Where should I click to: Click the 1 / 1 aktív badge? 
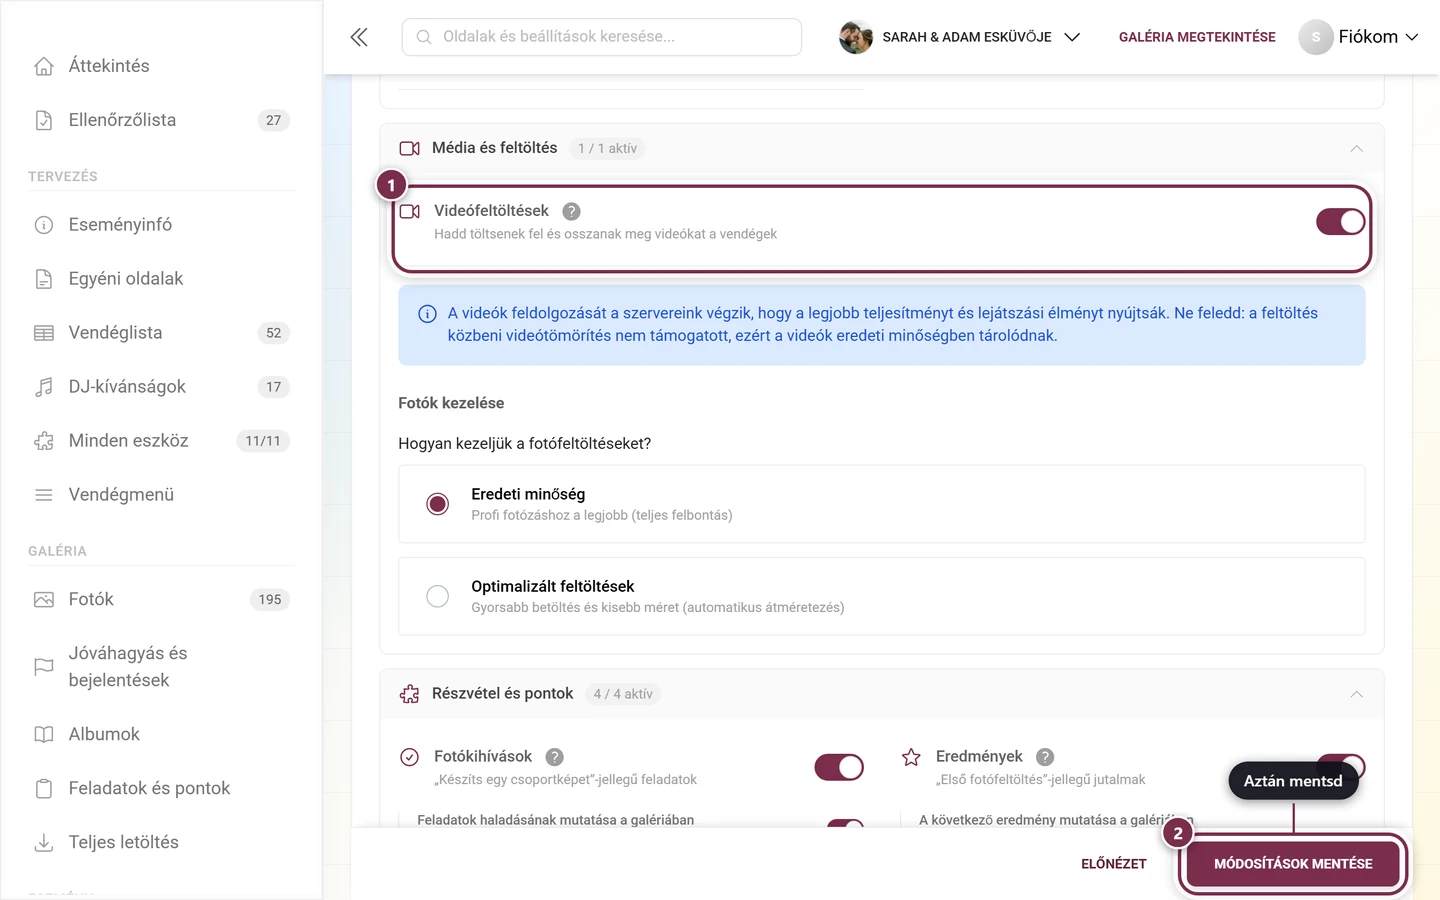(607, 148)
